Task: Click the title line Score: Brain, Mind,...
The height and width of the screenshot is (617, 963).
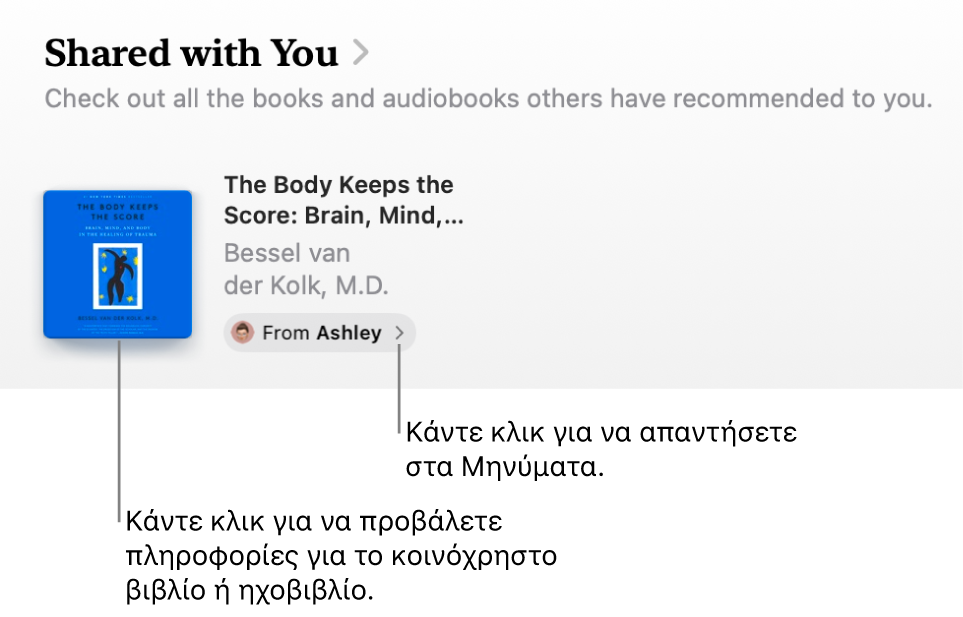Action: [x=343, y=215]
